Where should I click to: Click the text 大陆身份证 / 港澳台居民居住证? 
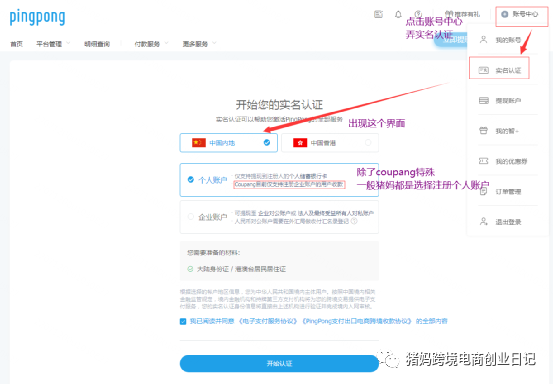tap(241, 269)
